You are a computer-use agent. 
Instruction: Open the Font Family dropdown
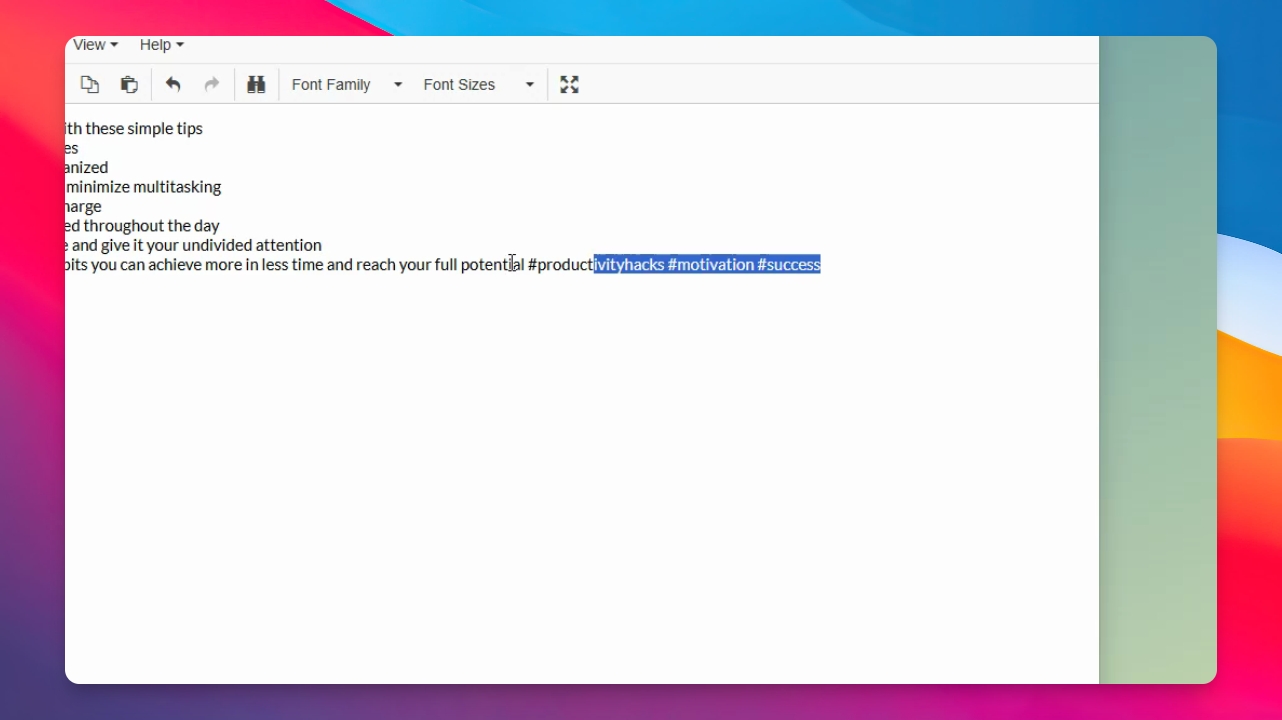346,85
